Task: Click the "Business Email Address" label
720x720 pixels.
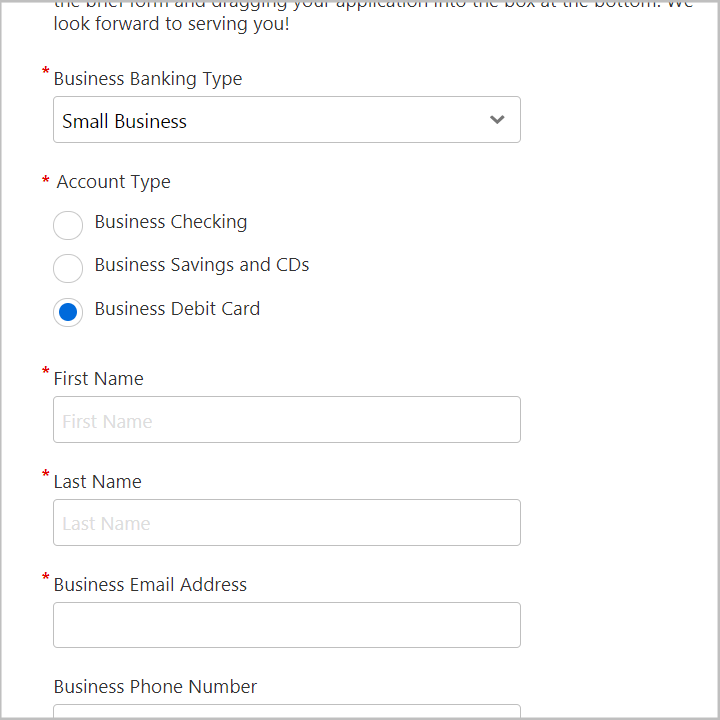Action: tap(150, 585)
